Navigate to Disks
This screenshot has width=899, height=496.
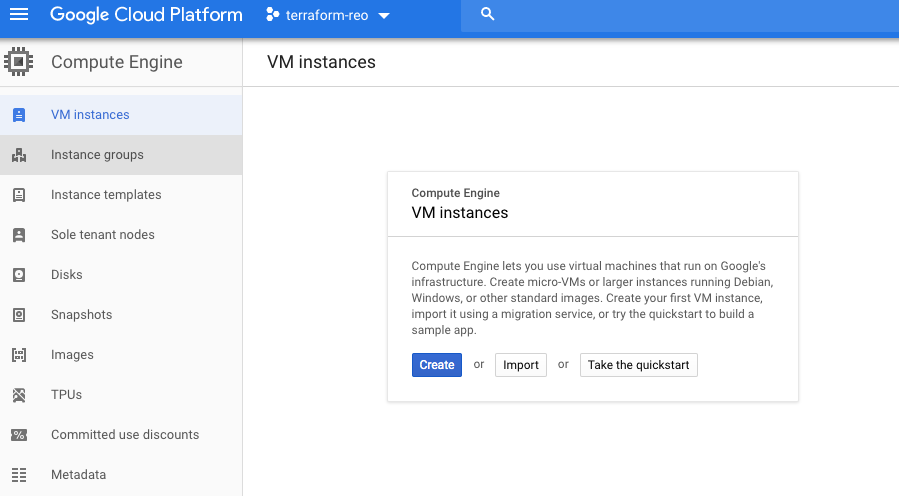121,275
